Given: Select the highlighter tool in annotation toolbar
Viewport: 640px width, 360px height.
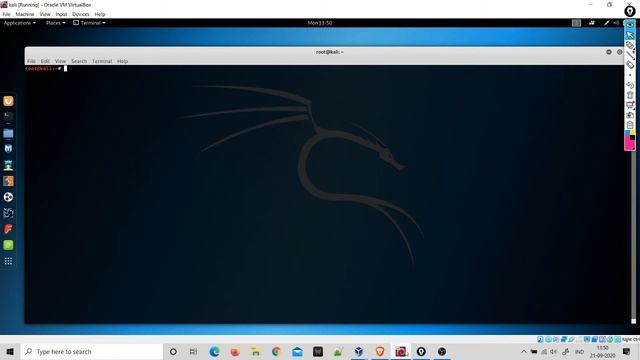Looking at the screenshot, I should [630, 45].
